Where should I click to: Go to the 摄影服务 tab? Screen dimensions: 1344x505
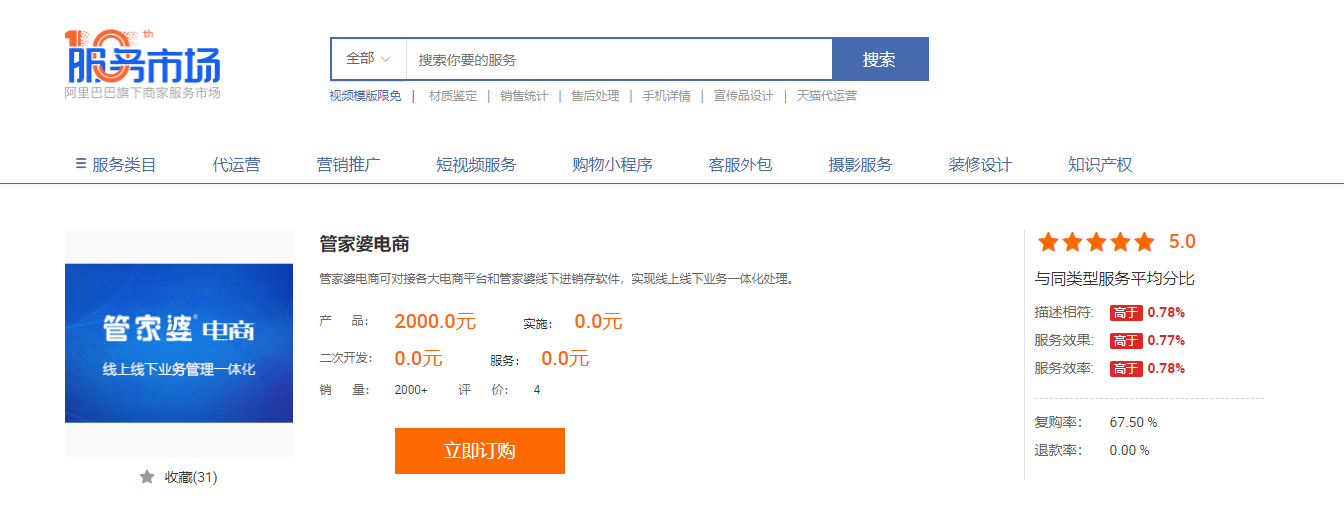point(860,165)
